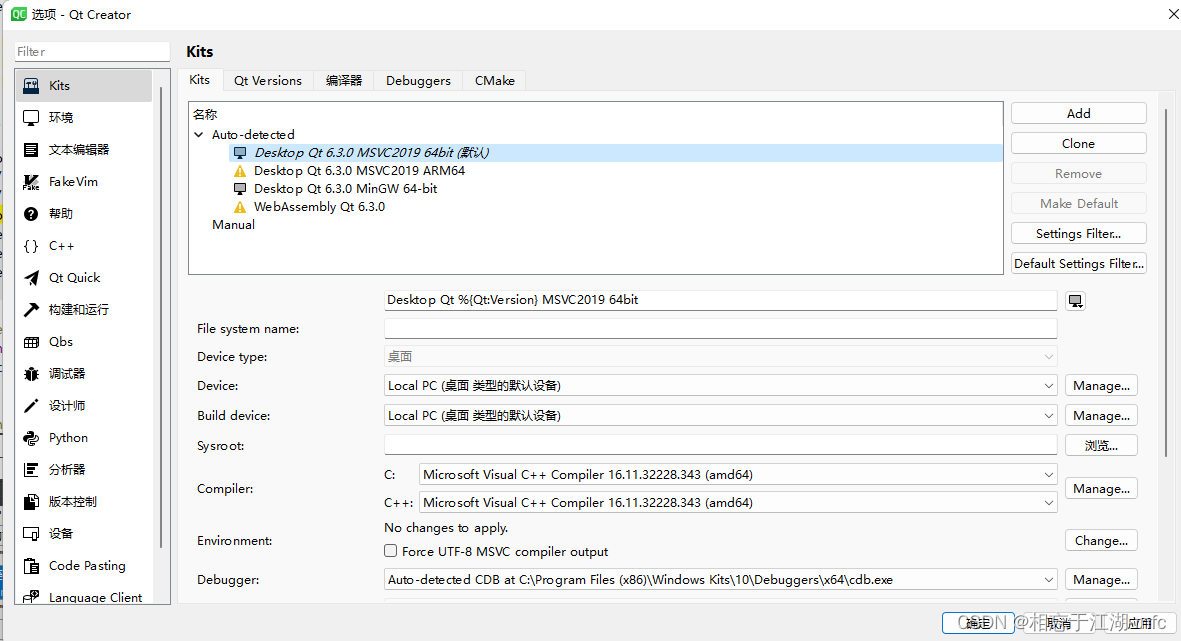Open the Debugger selection dropdown

[1048, 579]
